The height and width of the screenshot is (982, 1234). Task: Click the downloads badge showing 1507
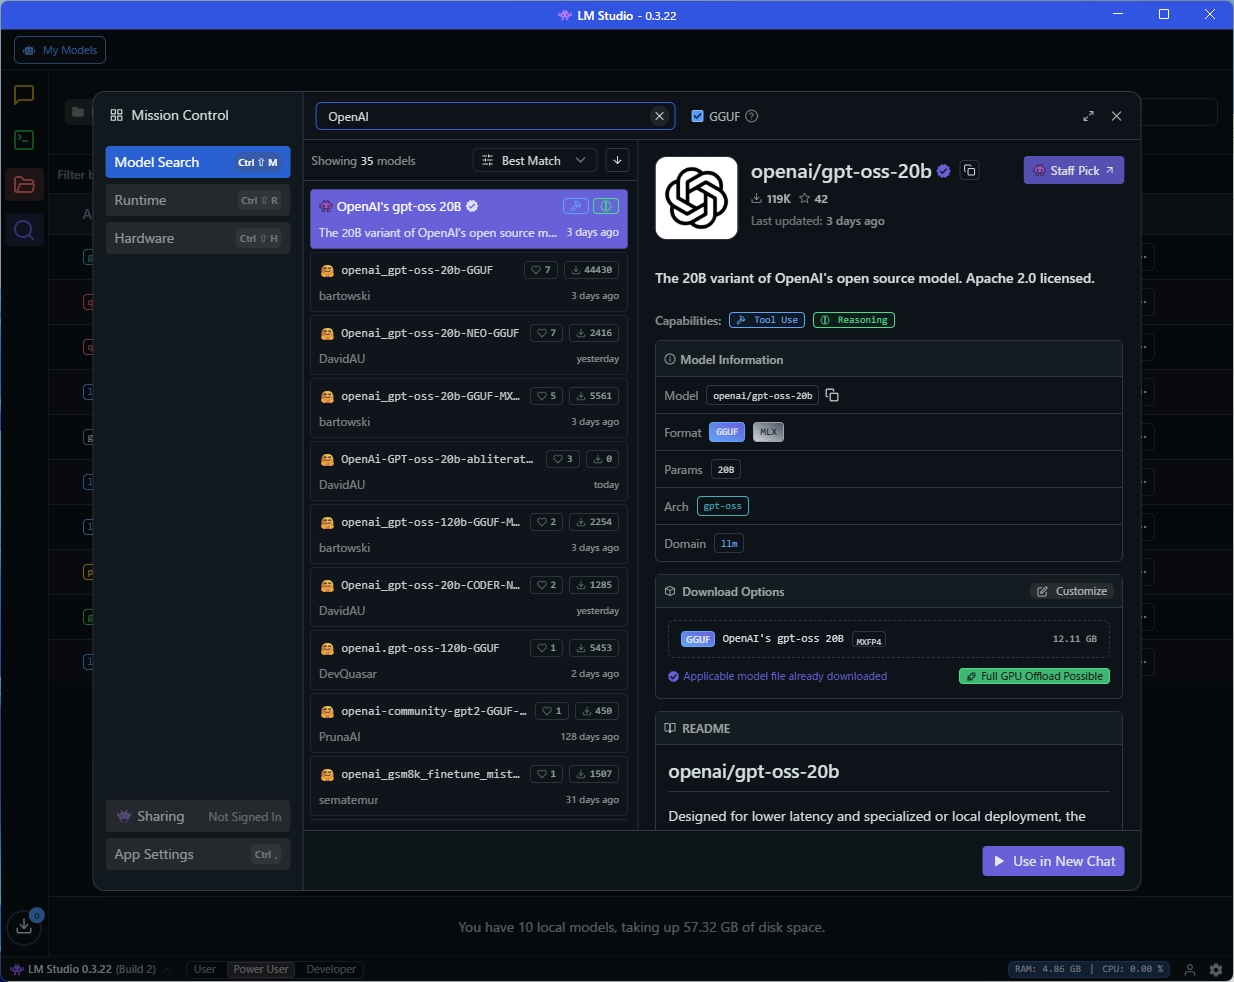point(594,774)
